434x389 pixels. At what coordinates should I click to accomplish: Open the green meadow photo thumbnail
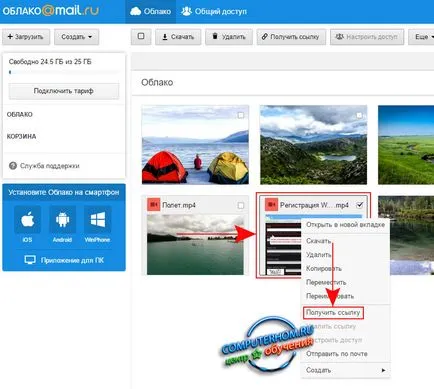[x=406, y=145]
